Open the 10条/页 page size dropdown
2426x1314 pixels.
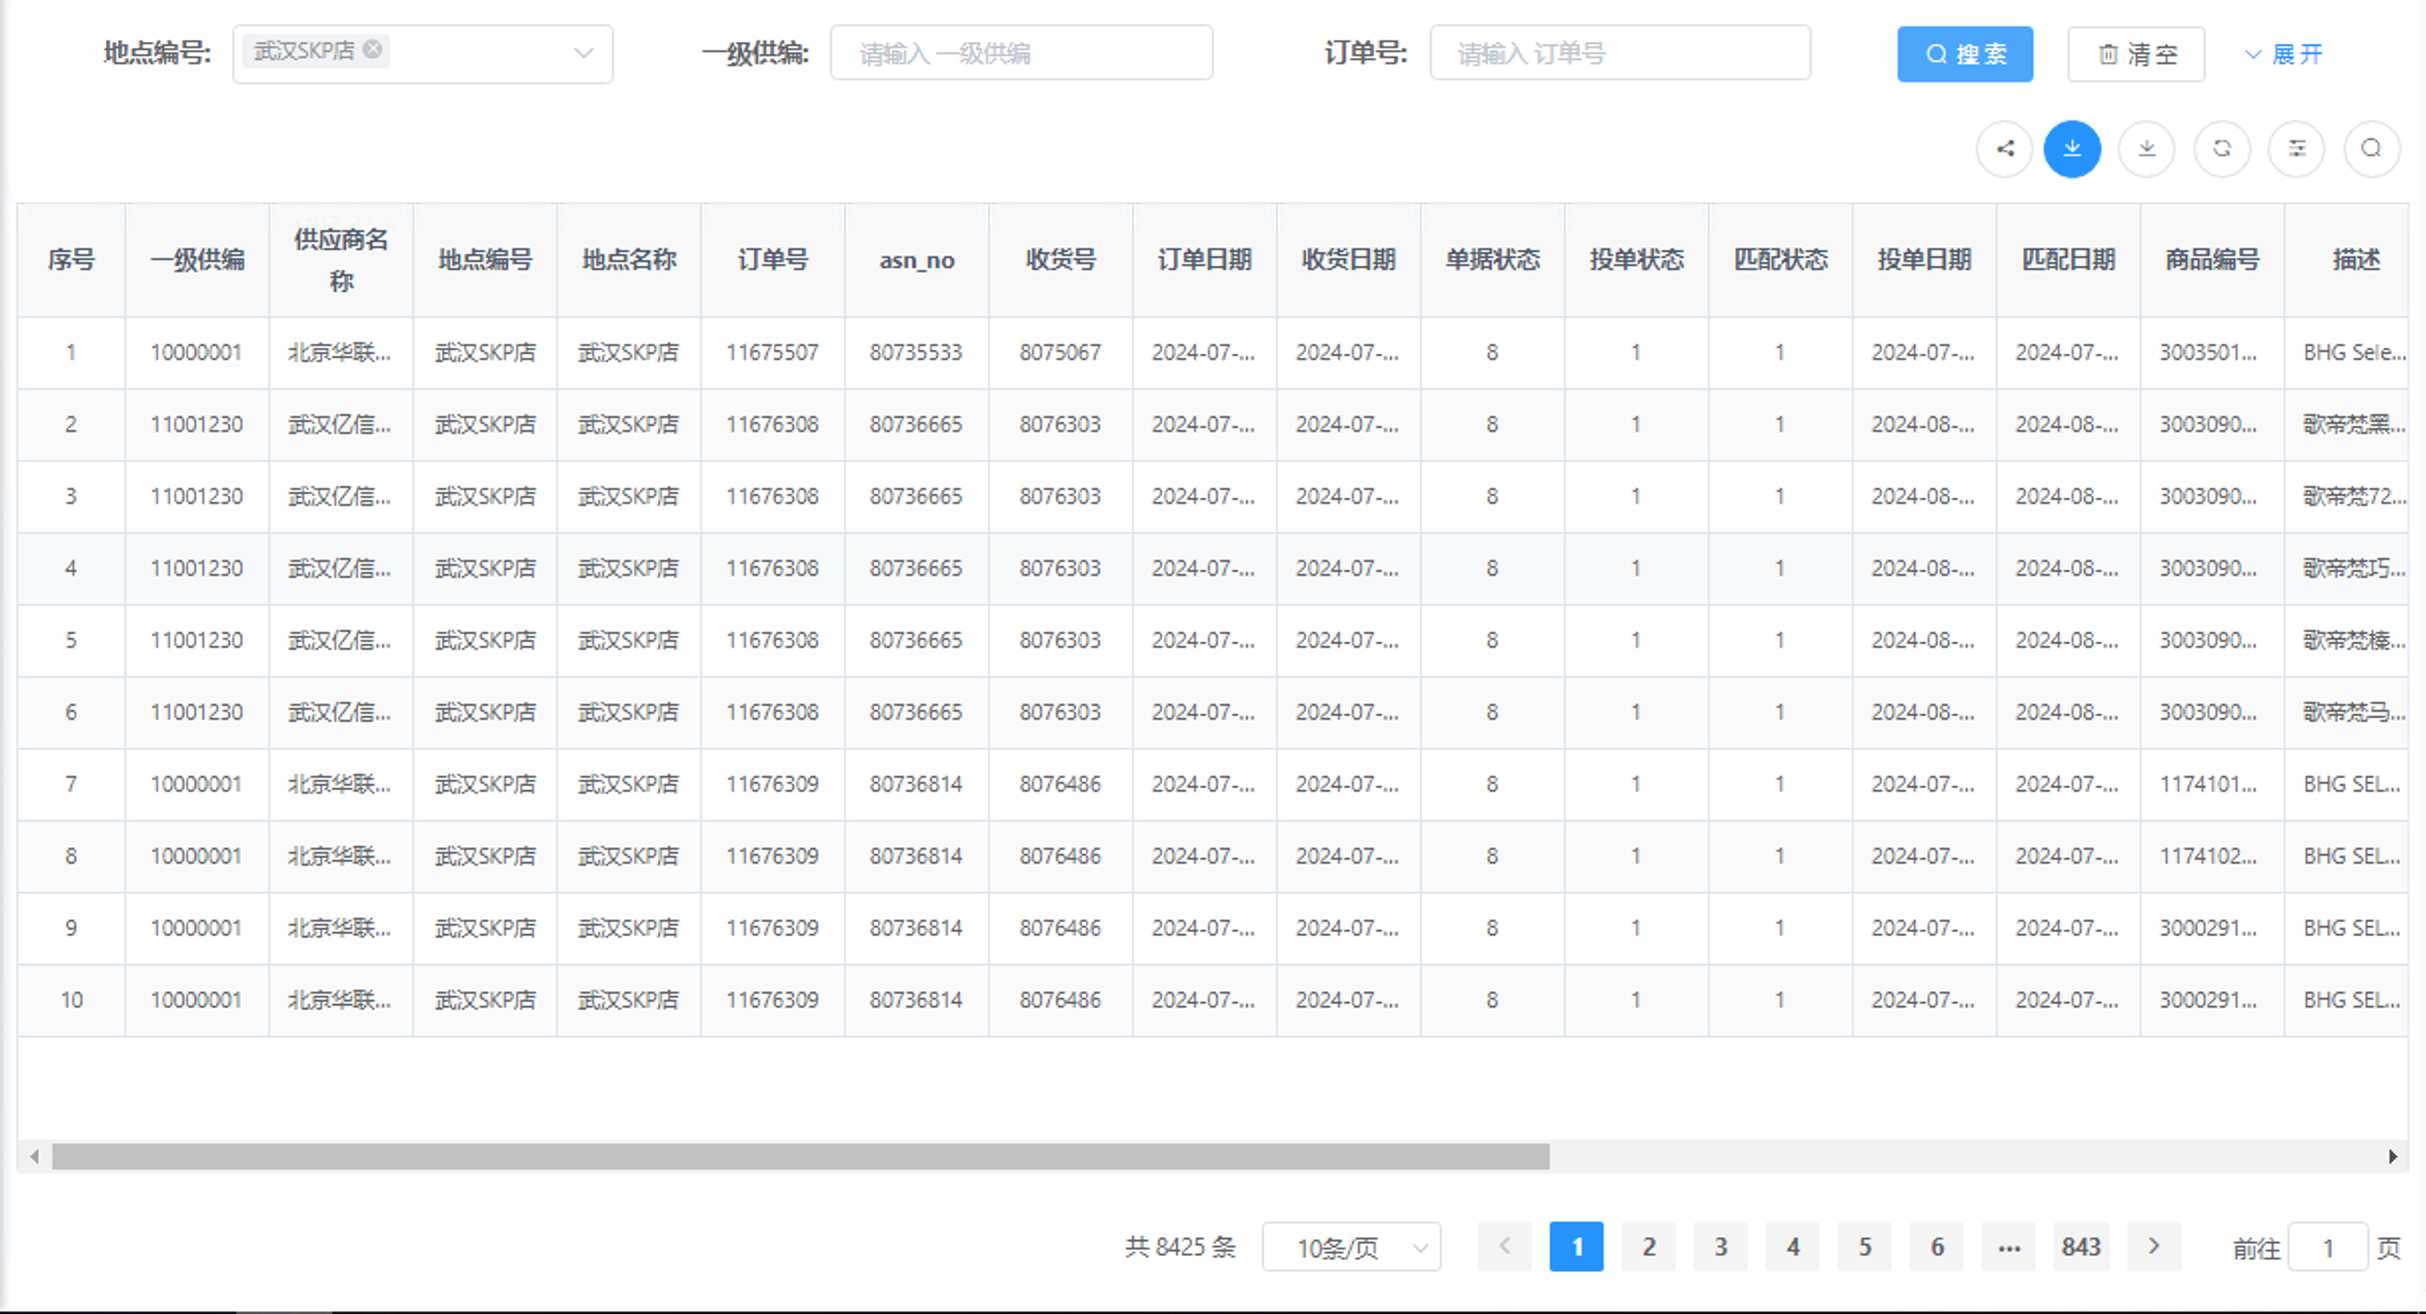click(1351, 1247)
